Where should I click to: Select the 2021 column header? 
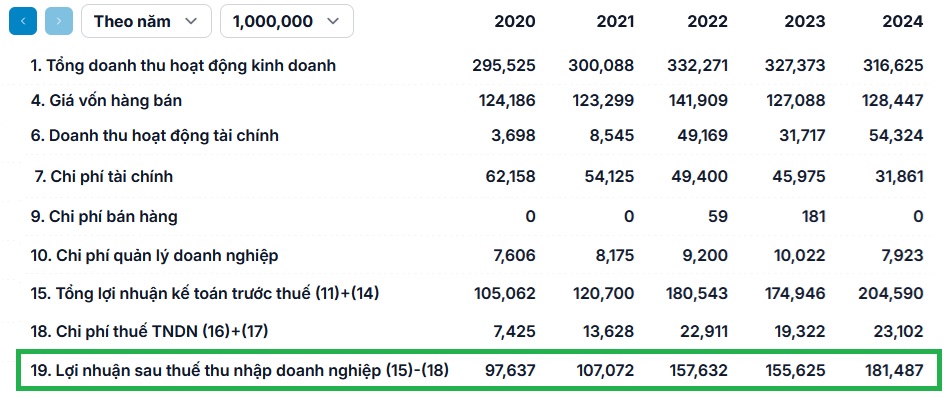pyautogui.click(x=615, y=22)
